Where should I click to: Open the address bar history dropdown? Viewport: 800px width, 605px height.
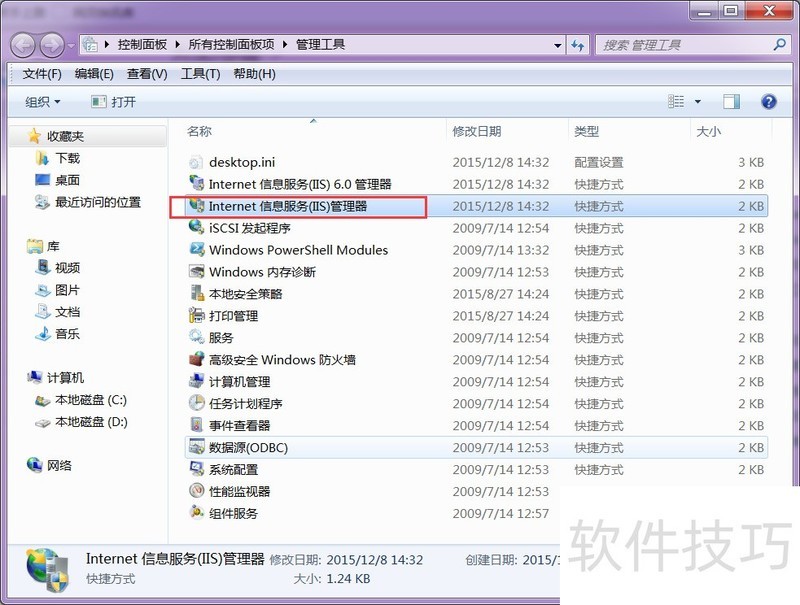[558, 45]
